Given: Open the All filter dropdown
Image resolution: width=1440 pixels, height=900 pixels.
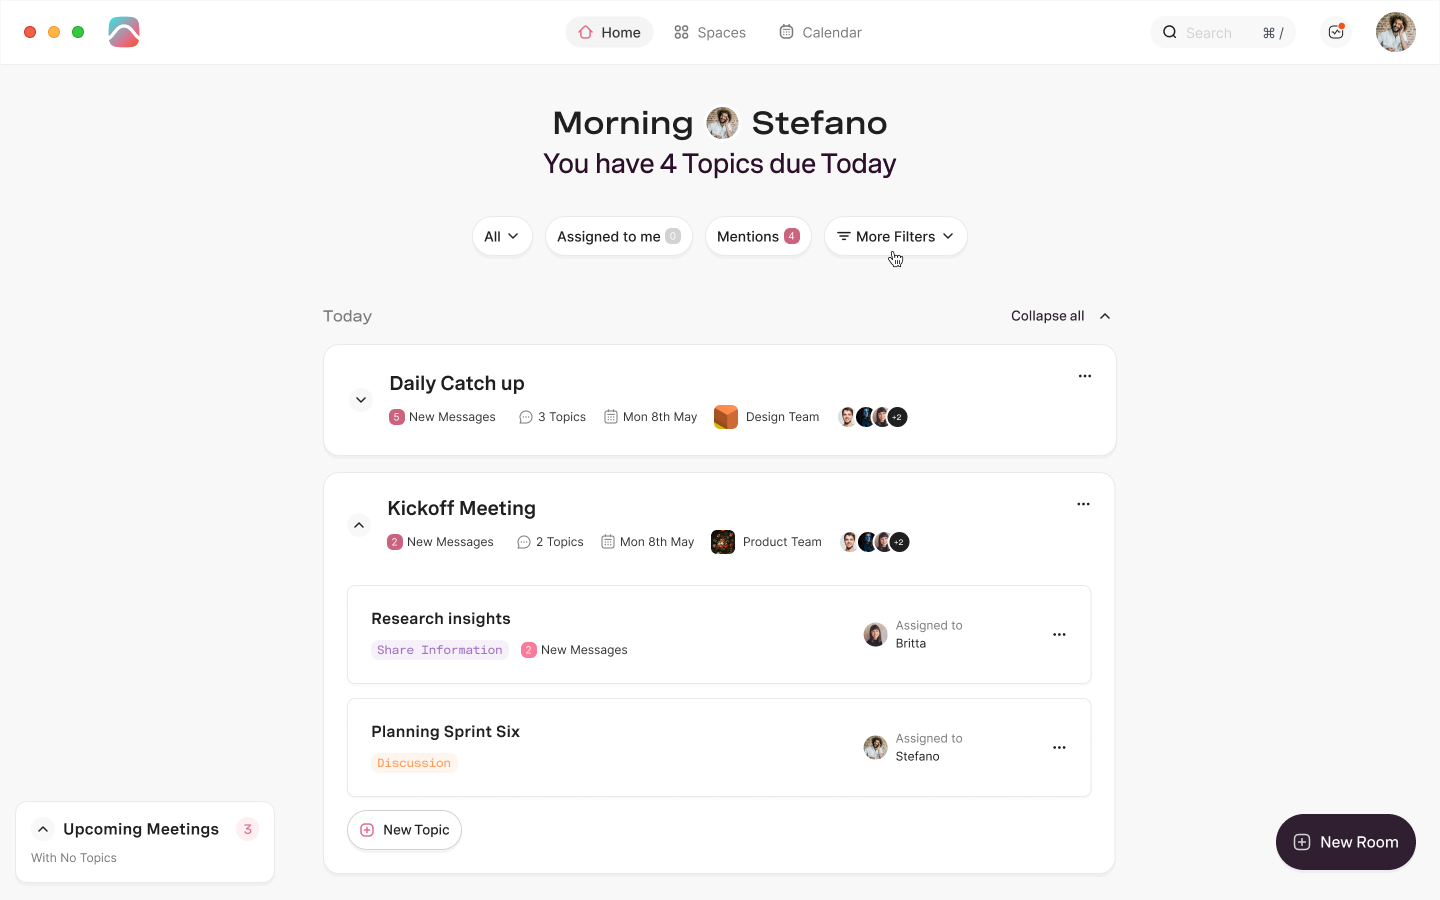Looking at the screenshot, I should point(502,236).
